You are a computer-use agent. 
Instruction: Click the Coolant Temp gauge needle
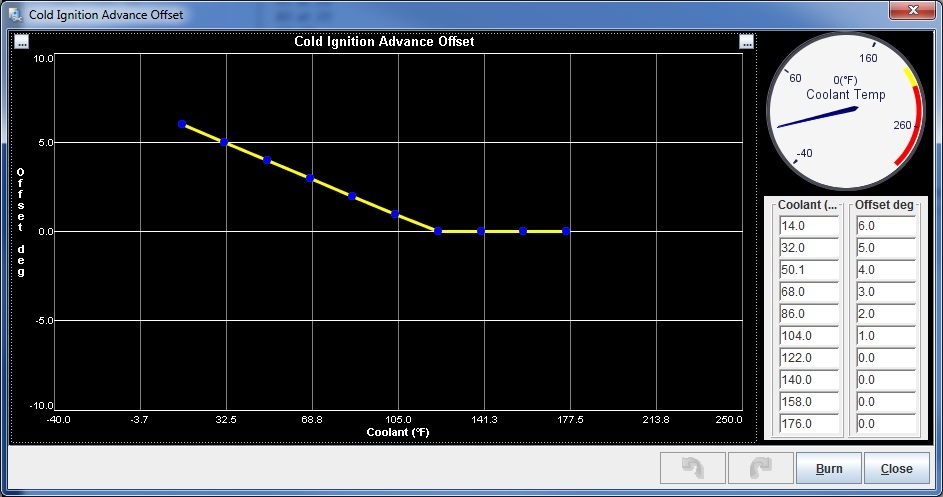tap(818, 117)
